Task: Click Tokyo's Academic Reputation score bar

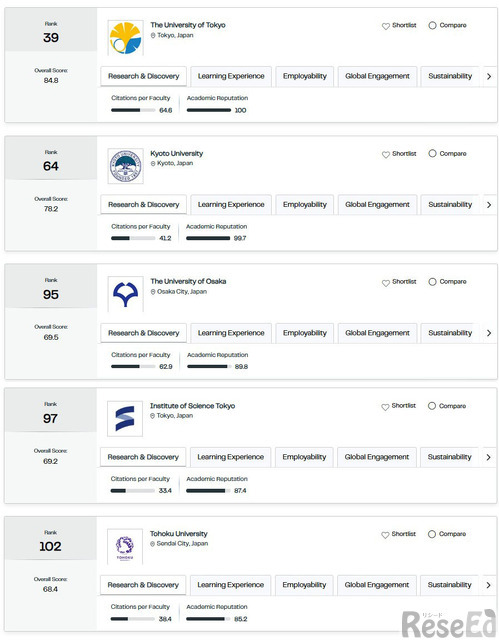Action: [209, 110]
